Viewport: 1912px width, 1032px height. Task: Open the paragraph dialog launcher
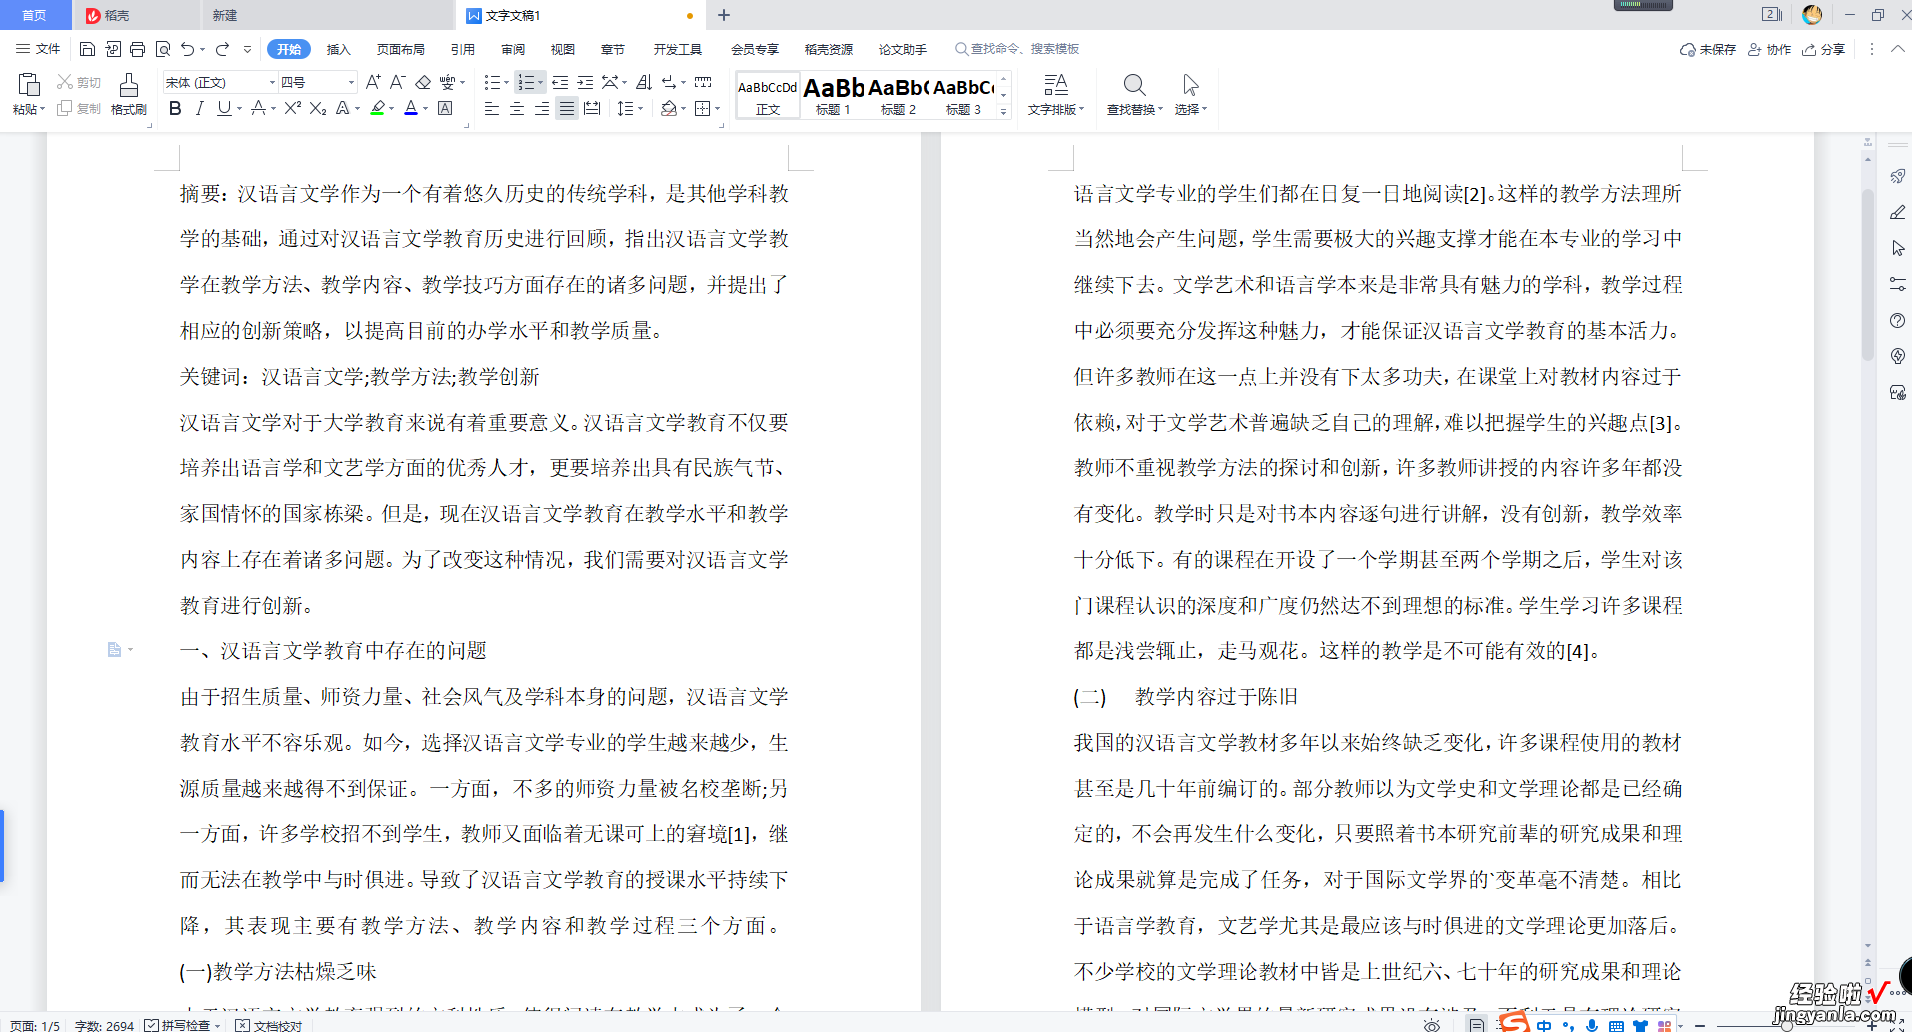[x=723, y=124]
